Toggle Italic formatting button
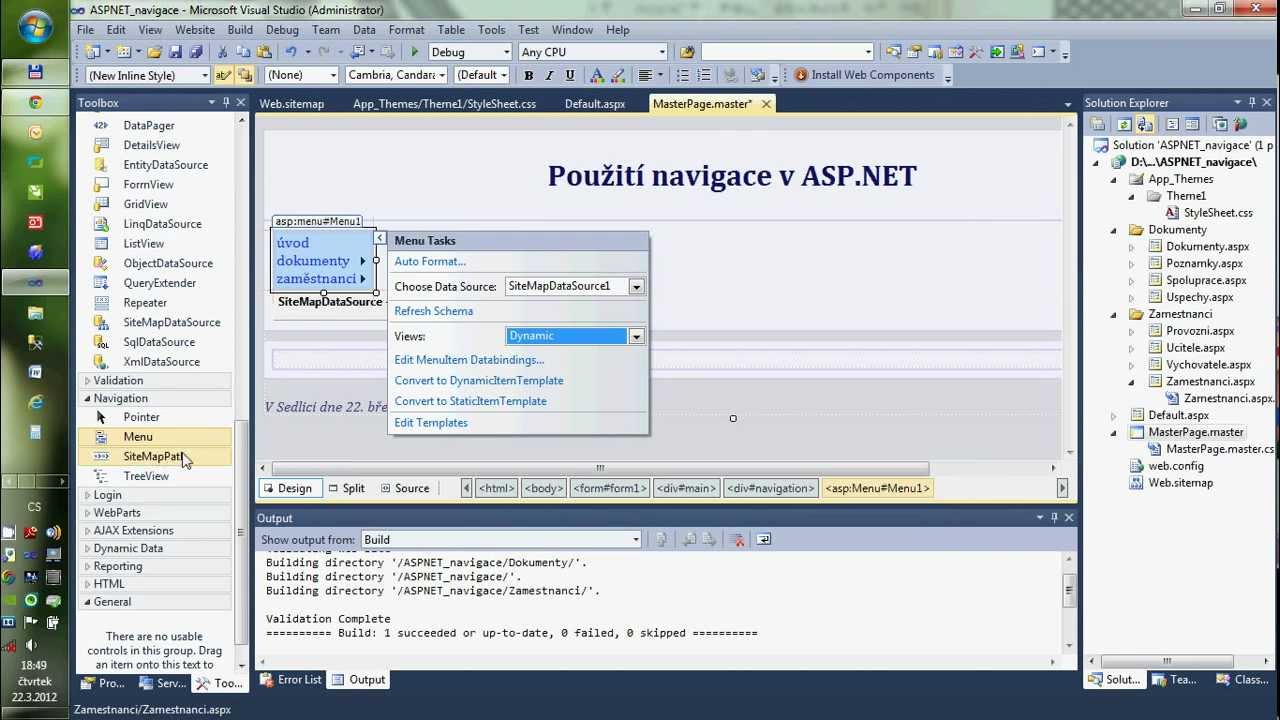This screenshot has height=720, width=1280. pyautogui.click(x=549, y=75)
